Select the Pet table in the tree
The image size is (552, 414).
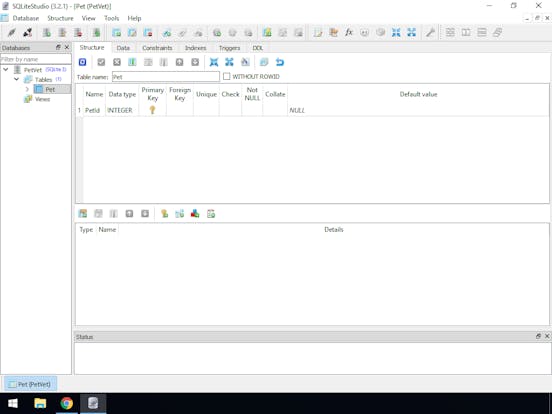(50, 89)
